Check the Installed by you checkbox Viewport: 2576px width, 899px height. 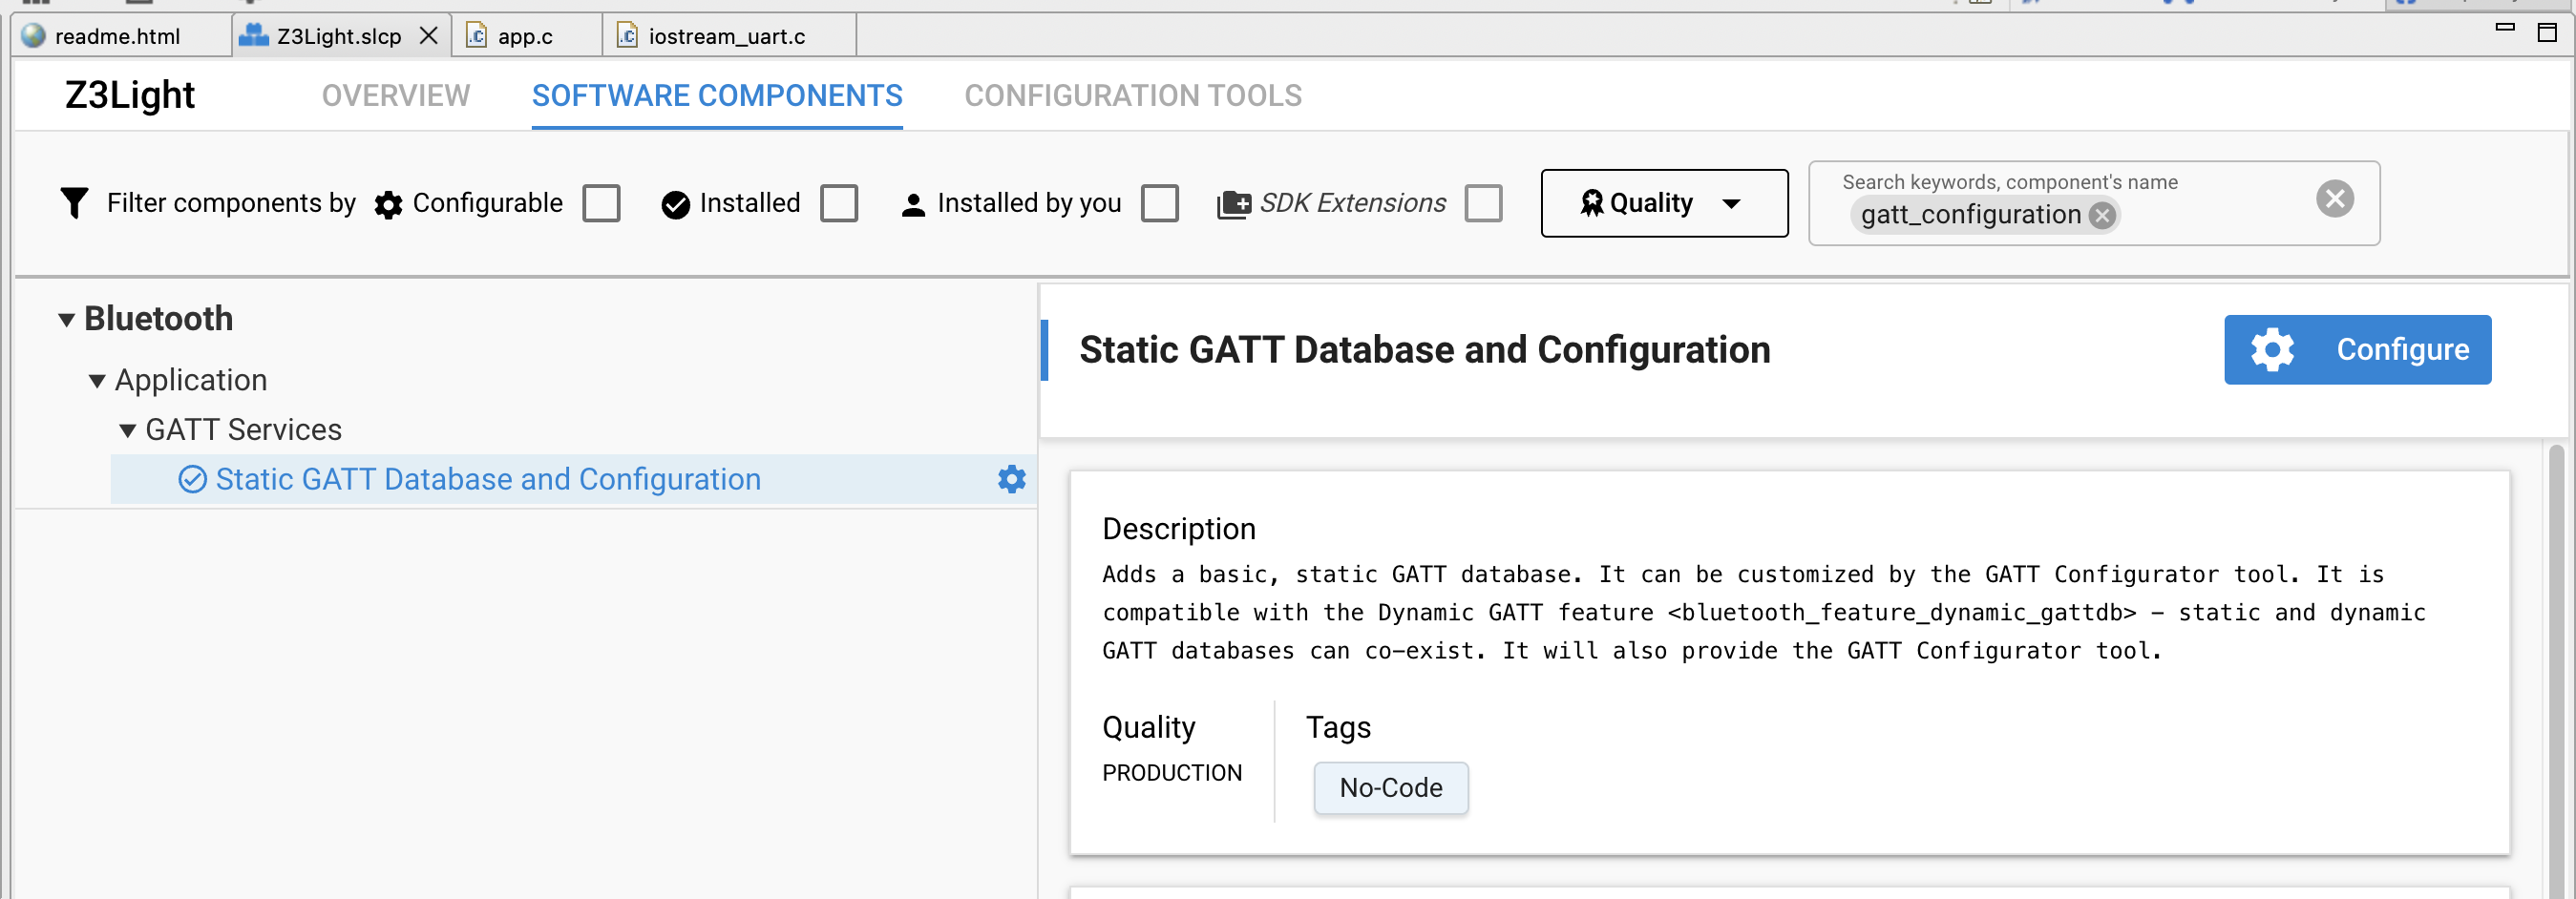pos(1159,203)
